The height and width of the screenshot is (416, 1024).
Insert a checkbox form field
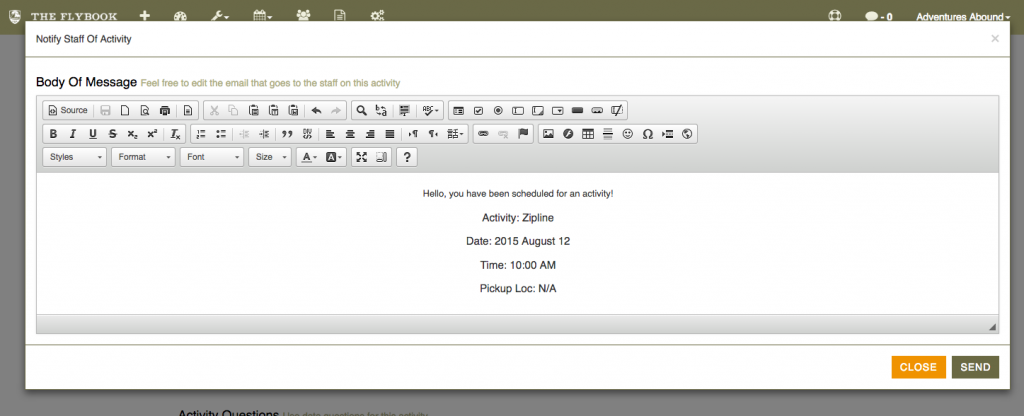pyautogui.click(x=478, y=110)
